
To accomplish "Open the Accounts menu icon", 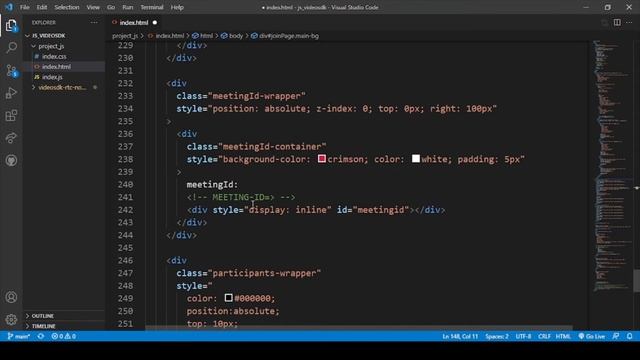I will [x=11, y=297].
